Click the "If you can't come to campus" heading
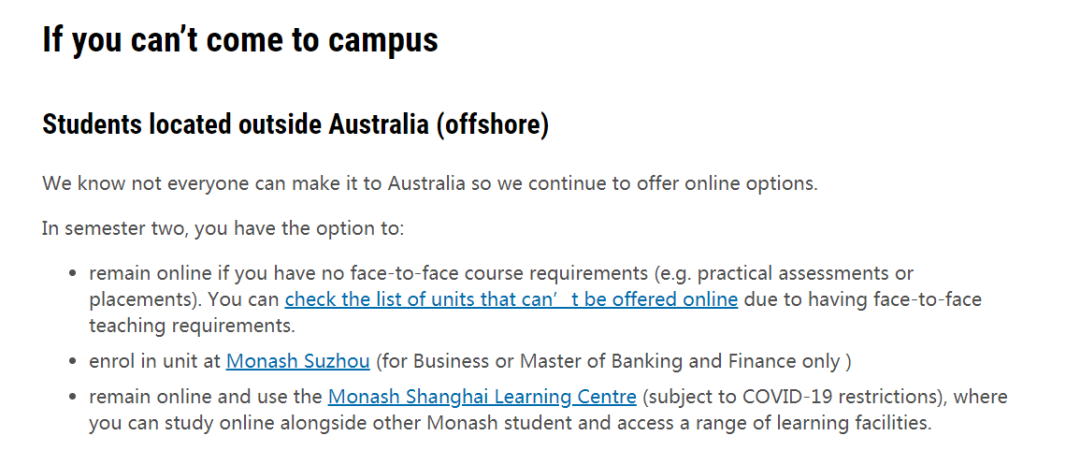1080x465 pixels. click(240, 39)
